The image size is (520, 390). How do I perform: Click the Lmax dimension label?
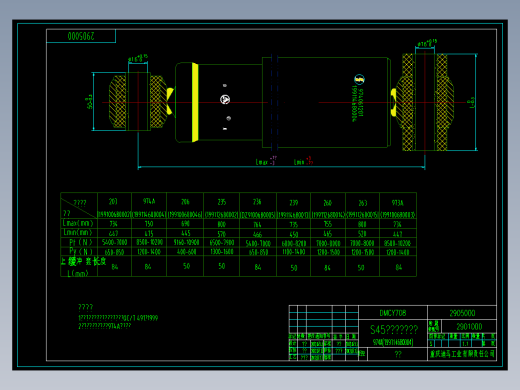pos(265,161)
